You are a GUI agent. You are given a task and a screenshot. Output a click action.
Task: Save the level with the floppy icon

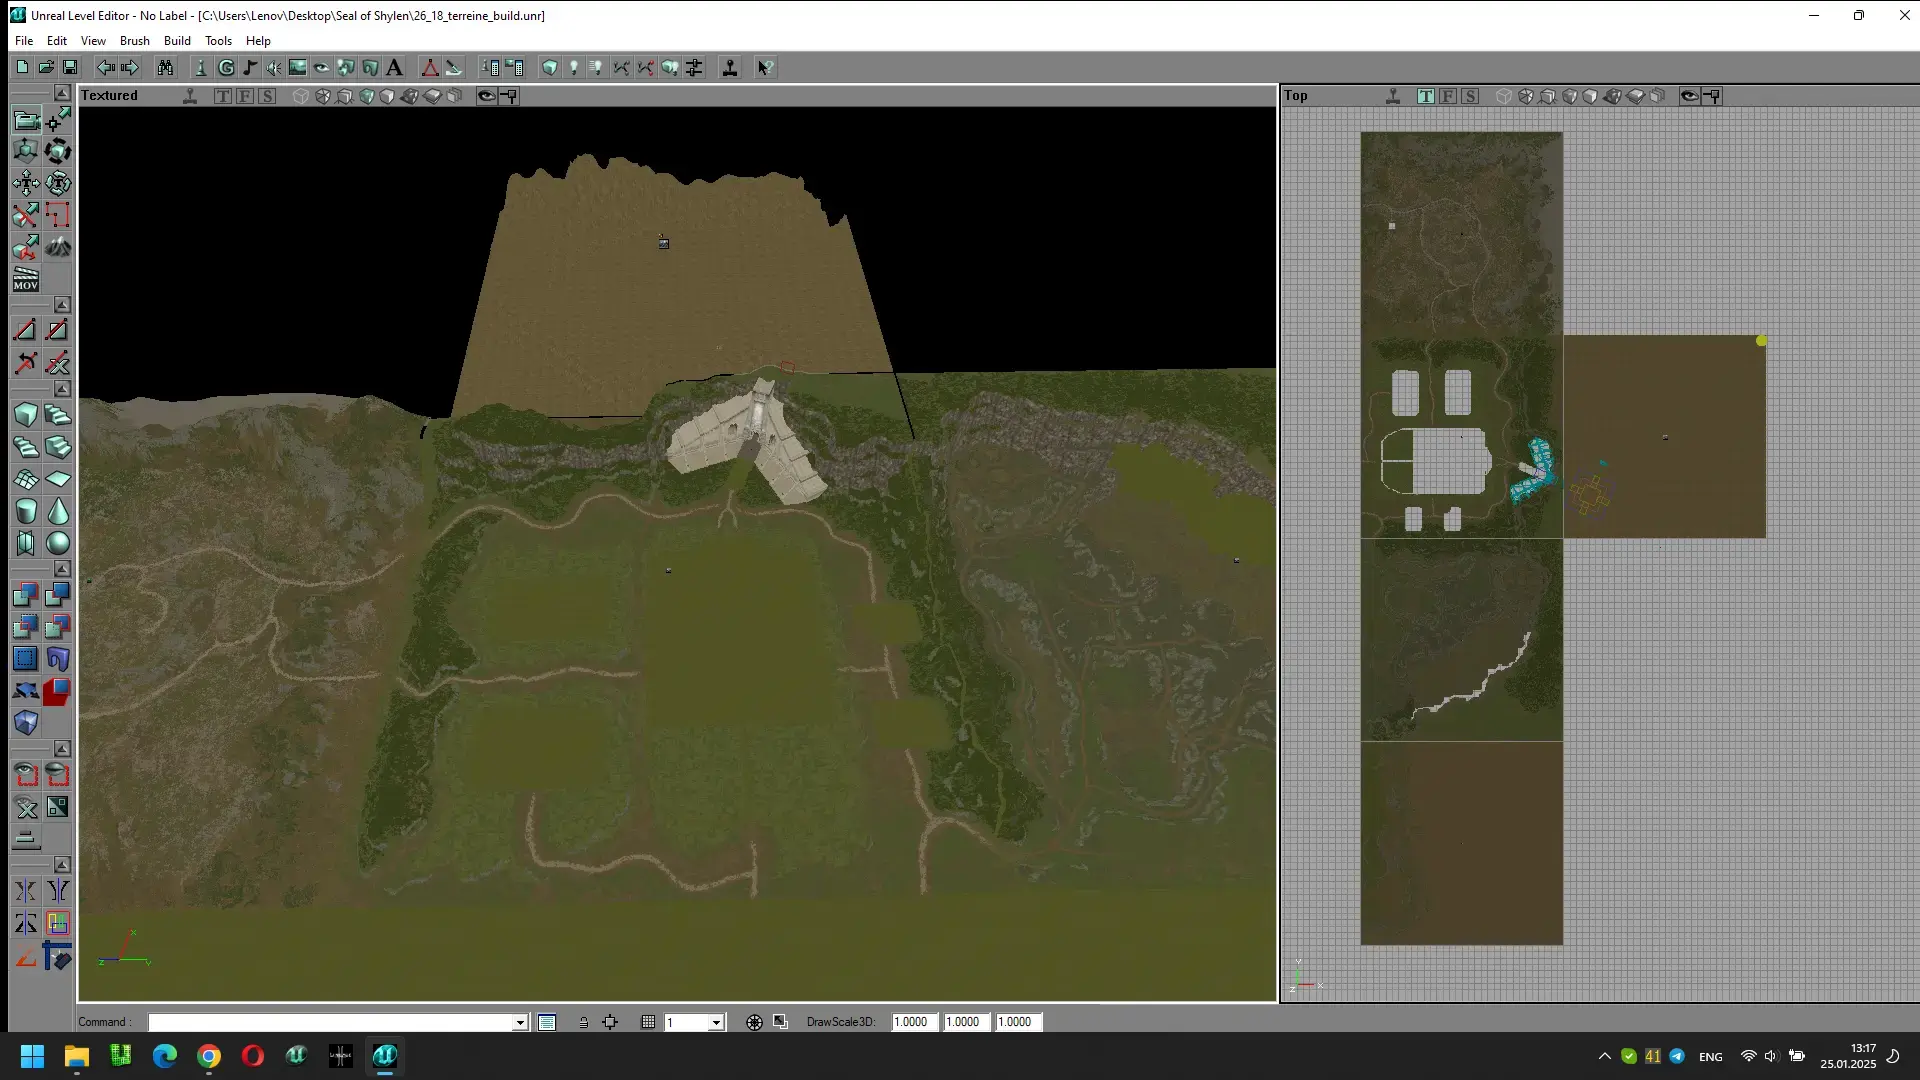coord(70,67)
